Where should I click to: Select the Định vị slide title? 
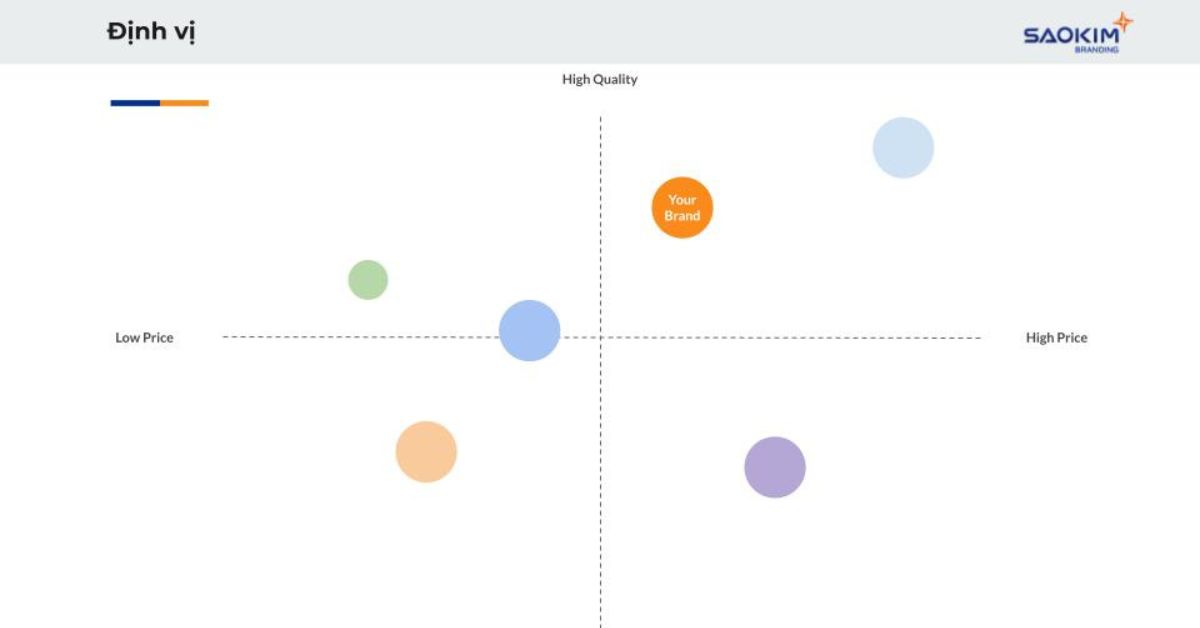[x=151, y=32]
